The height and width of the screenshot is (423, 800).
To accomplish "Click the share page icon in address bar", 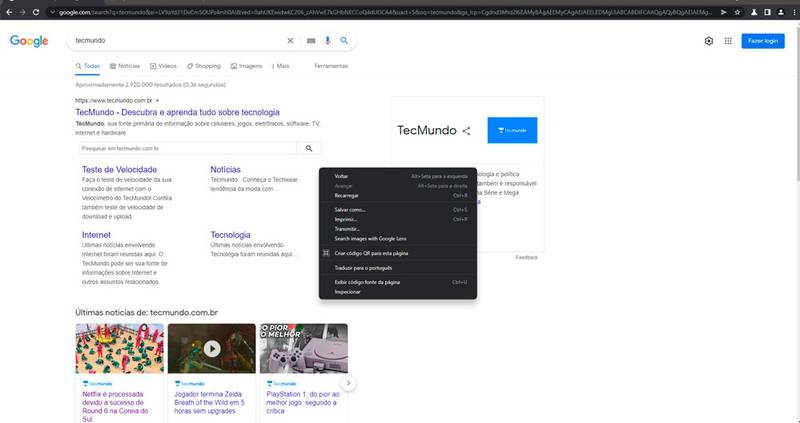I will tap(723, 12).
